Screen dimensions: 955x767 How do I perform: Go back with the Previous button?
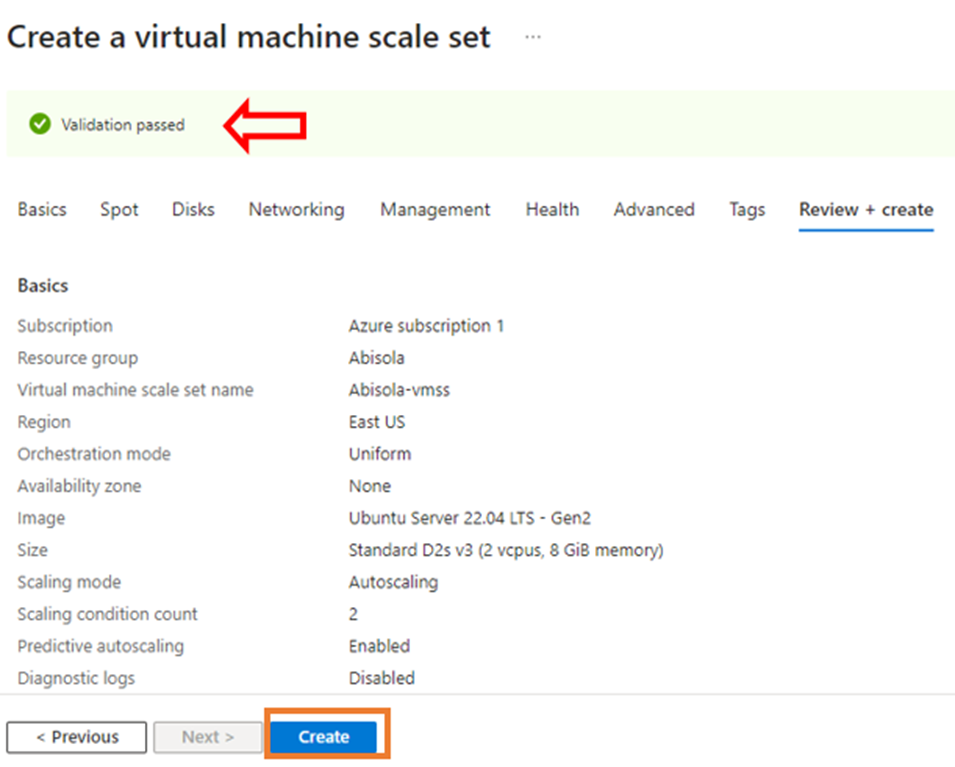[x=77, y=737]
